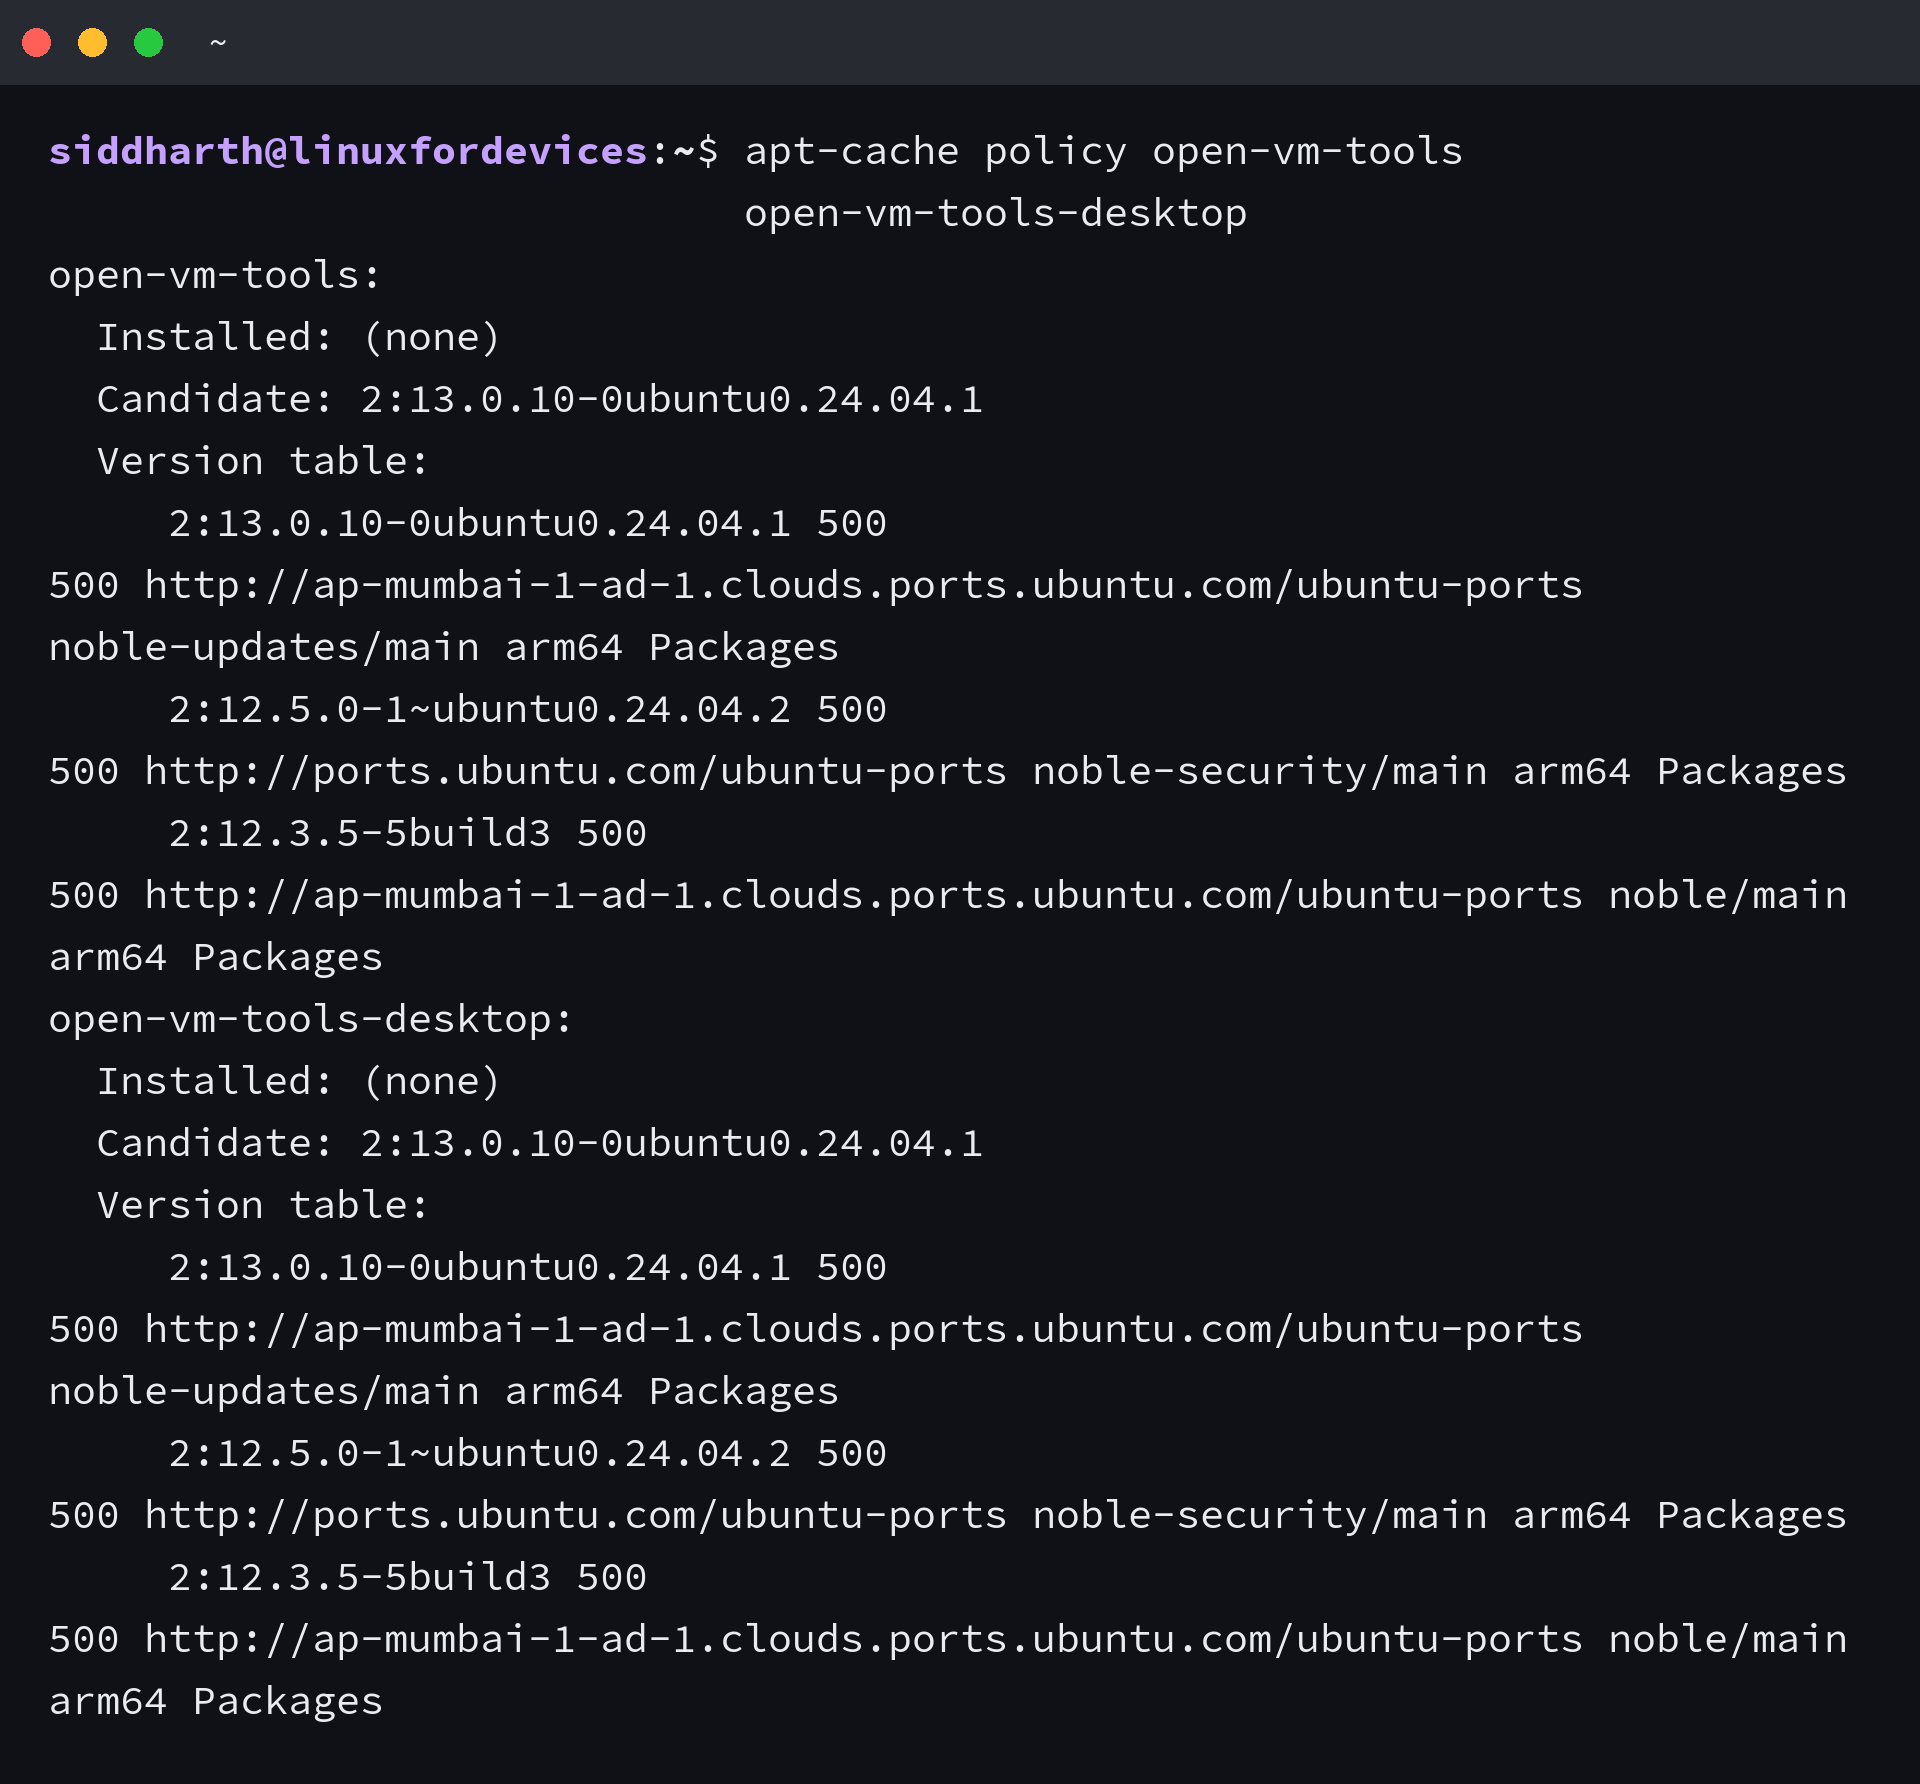
Task: Click first 'noble-updates/main arm64 Packages' line
Action: pos(444,648)
